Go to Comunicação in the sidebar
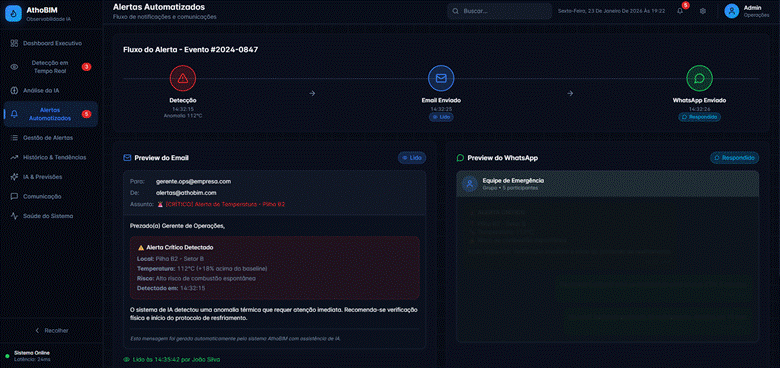Screen dimensions: 780x368 click(x=51, y=196)
